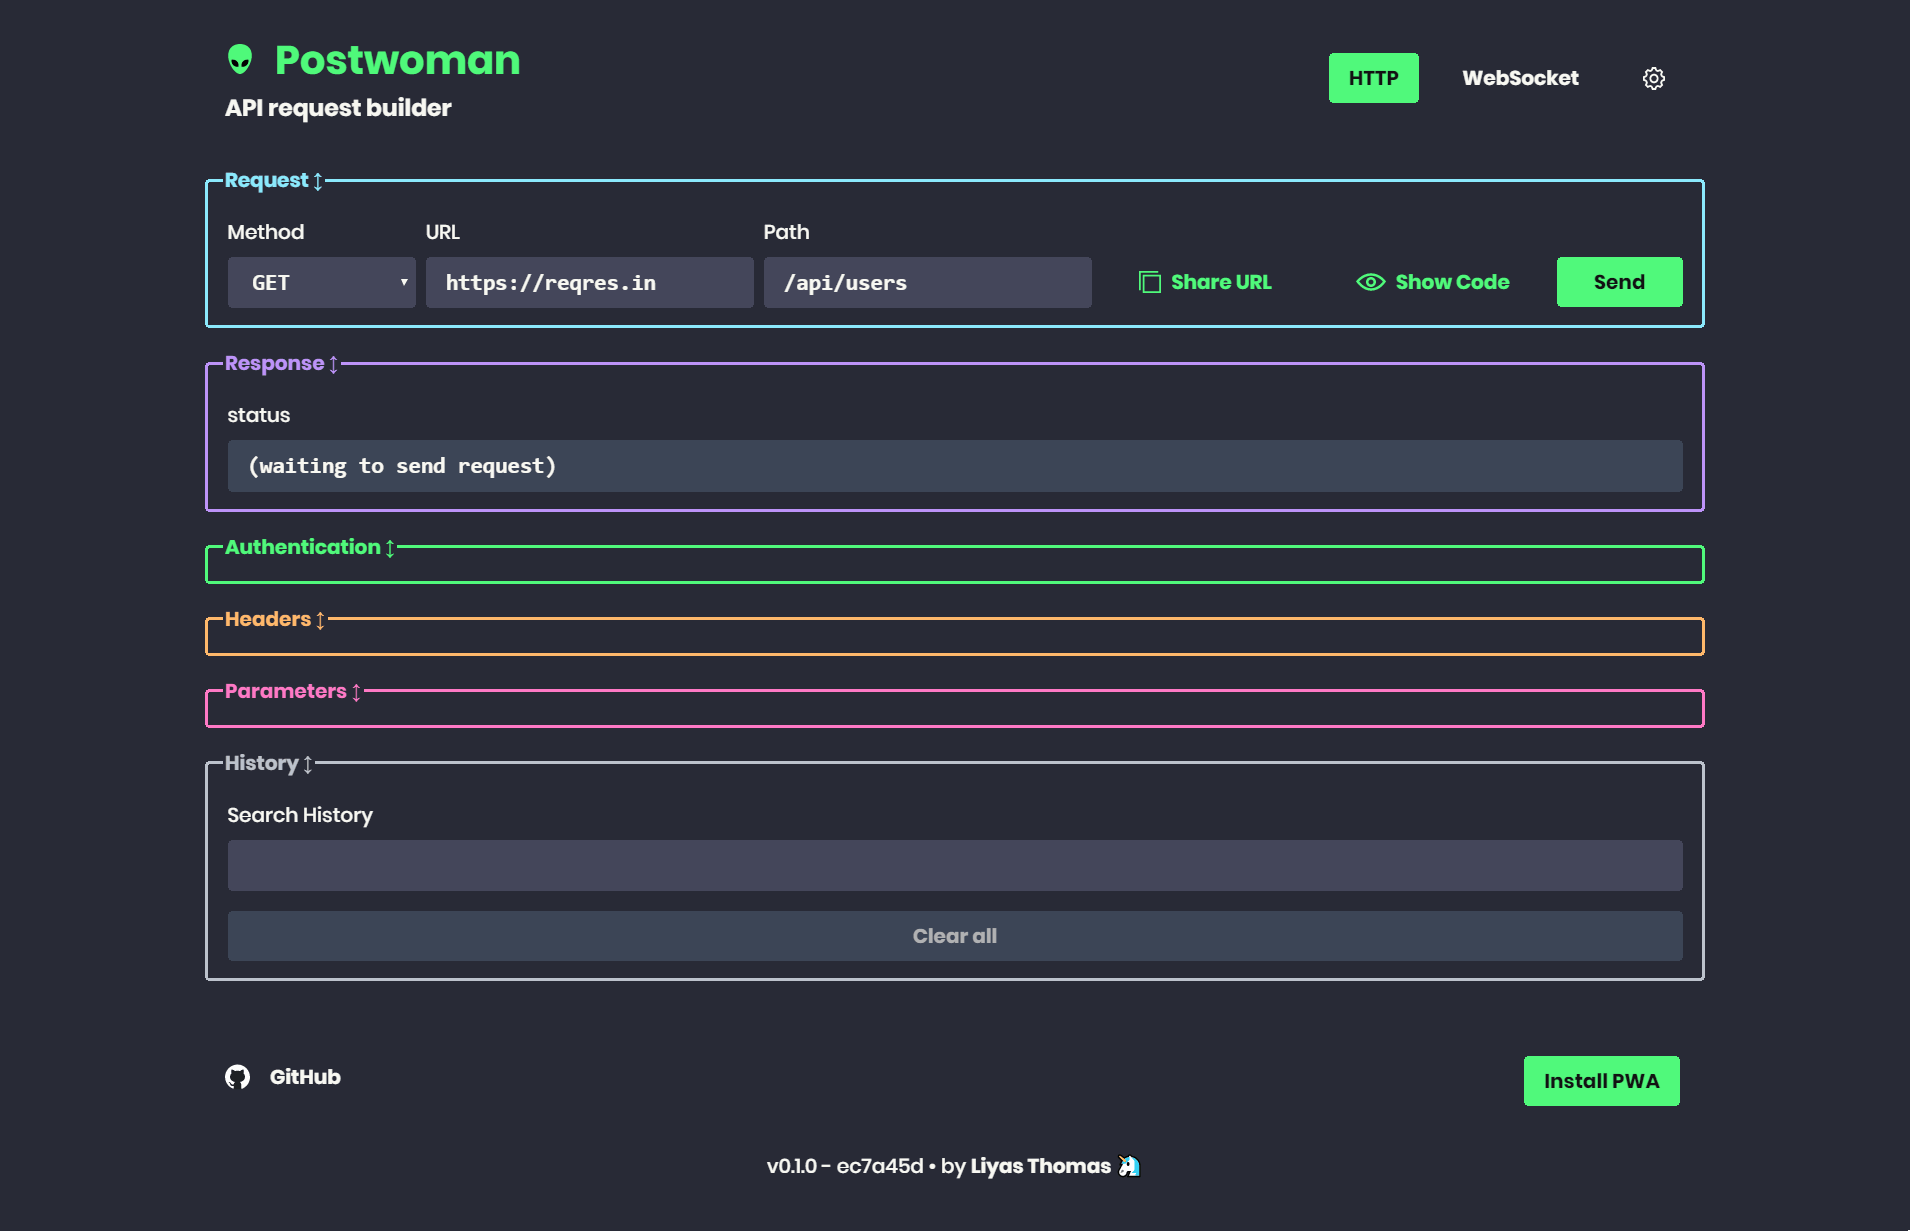
Task: Click the Install PWA button
Action: point(1601,1081)
